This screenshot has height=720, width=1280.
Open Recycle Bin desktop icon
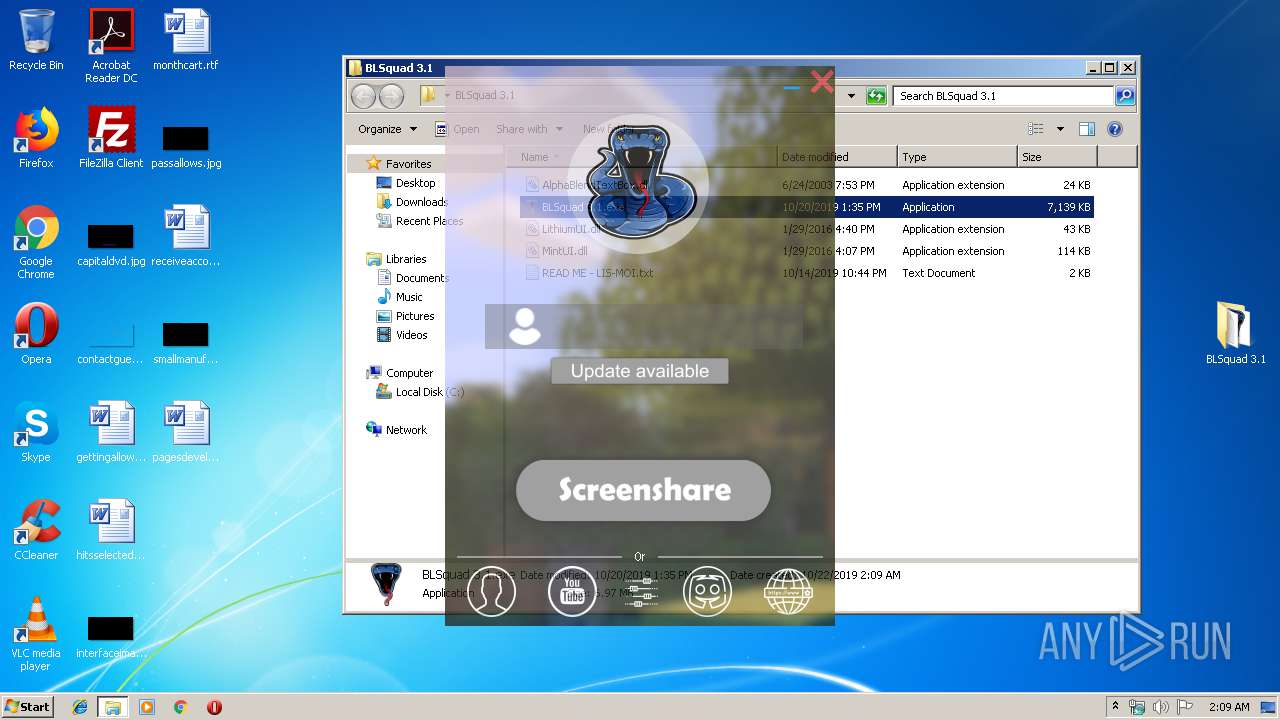[36, 40]
